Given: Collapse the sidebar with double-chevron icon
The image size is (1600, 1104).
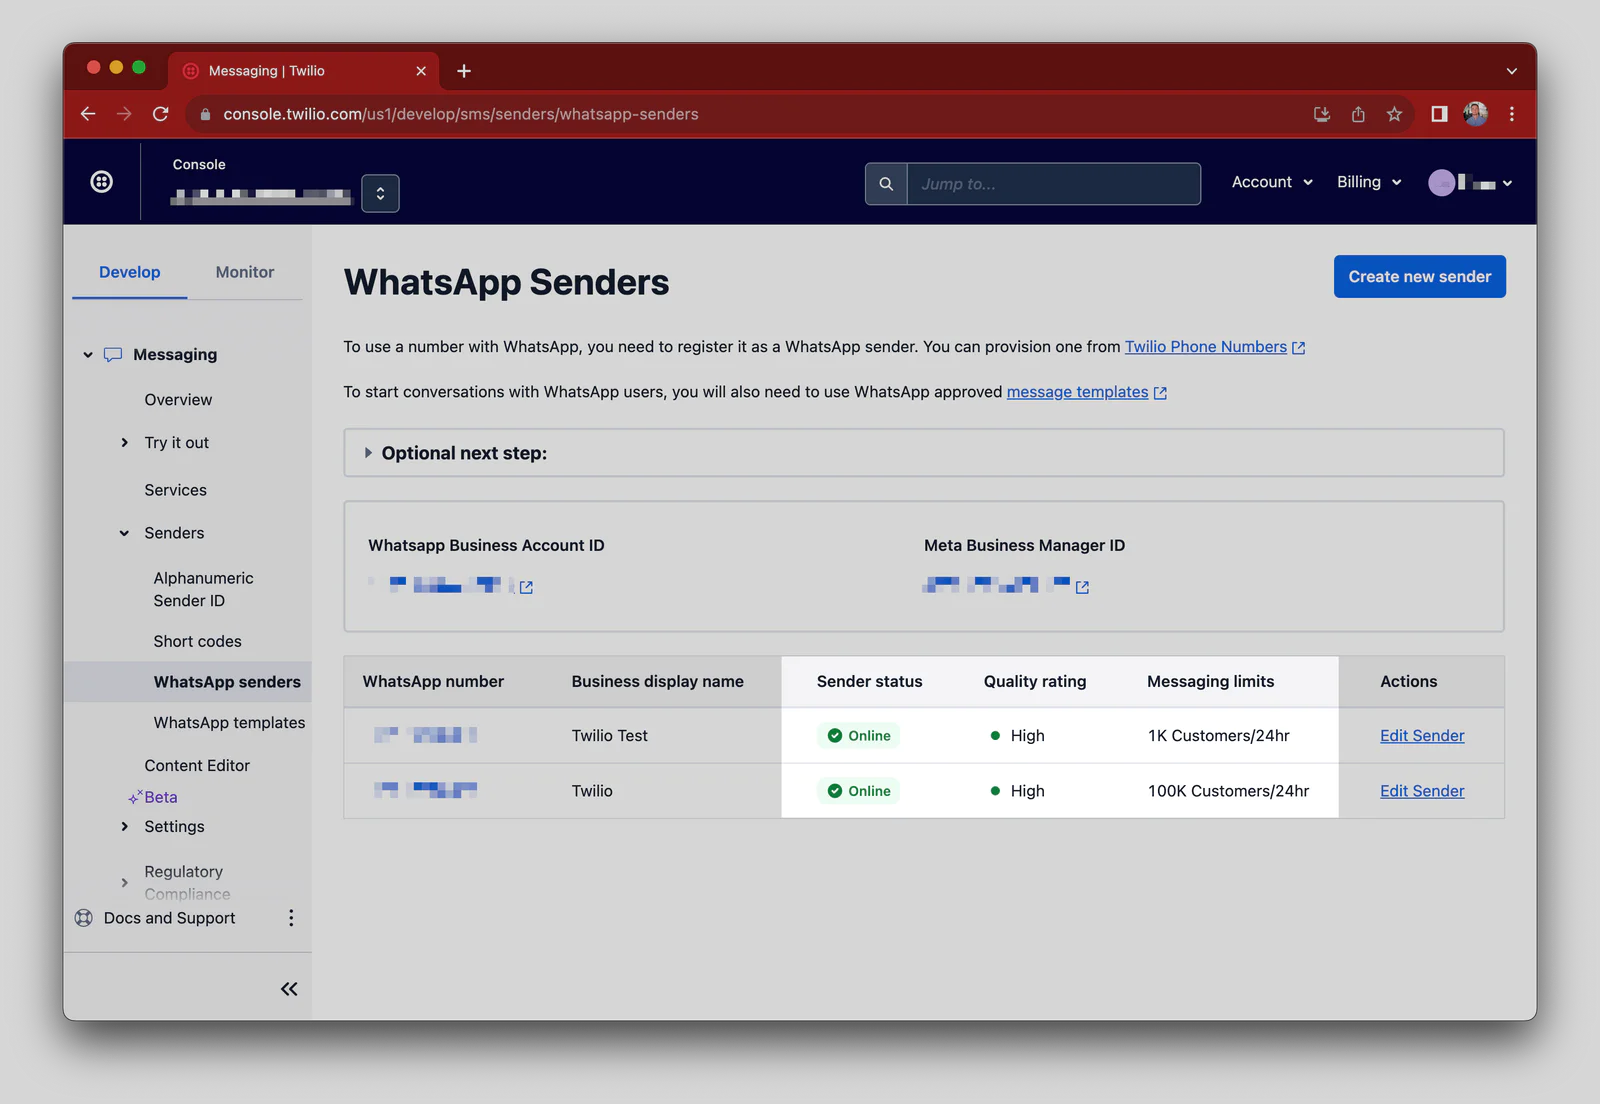Looking at the screenshot, I should click(x=289, y=989).
